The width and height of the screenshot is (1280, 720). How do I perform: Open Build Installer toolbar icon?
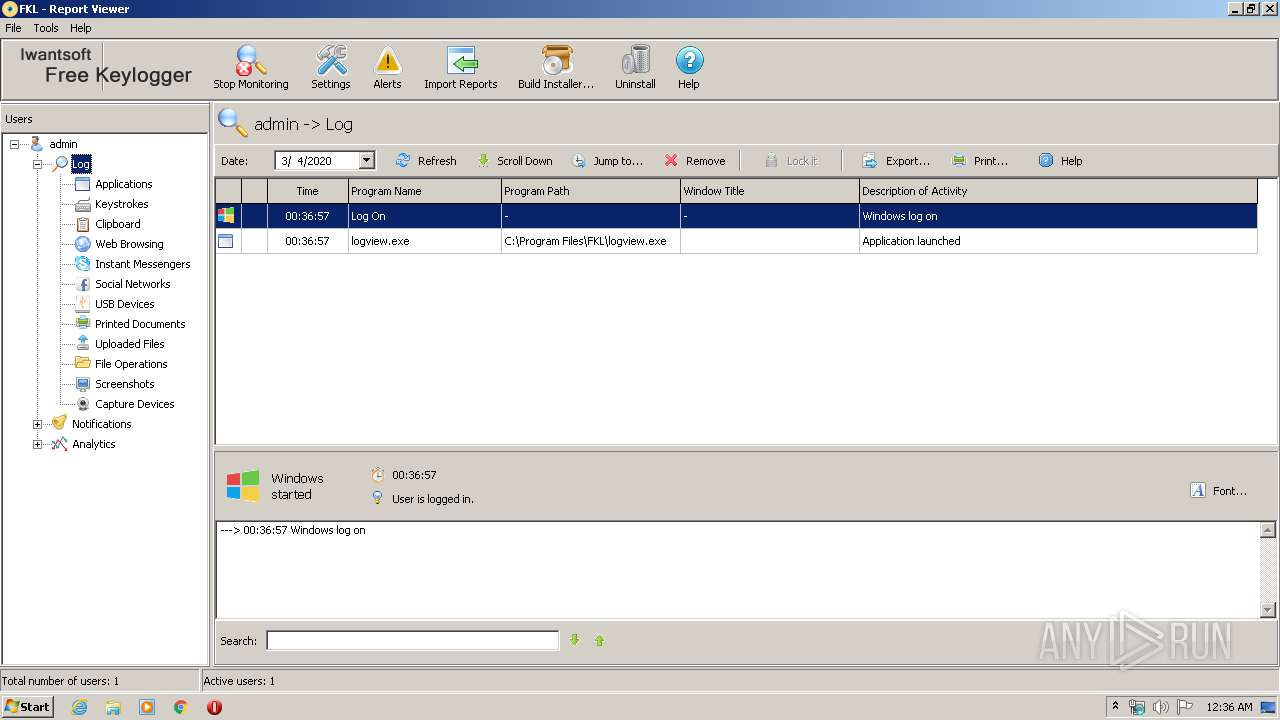(x=556, y=67)
